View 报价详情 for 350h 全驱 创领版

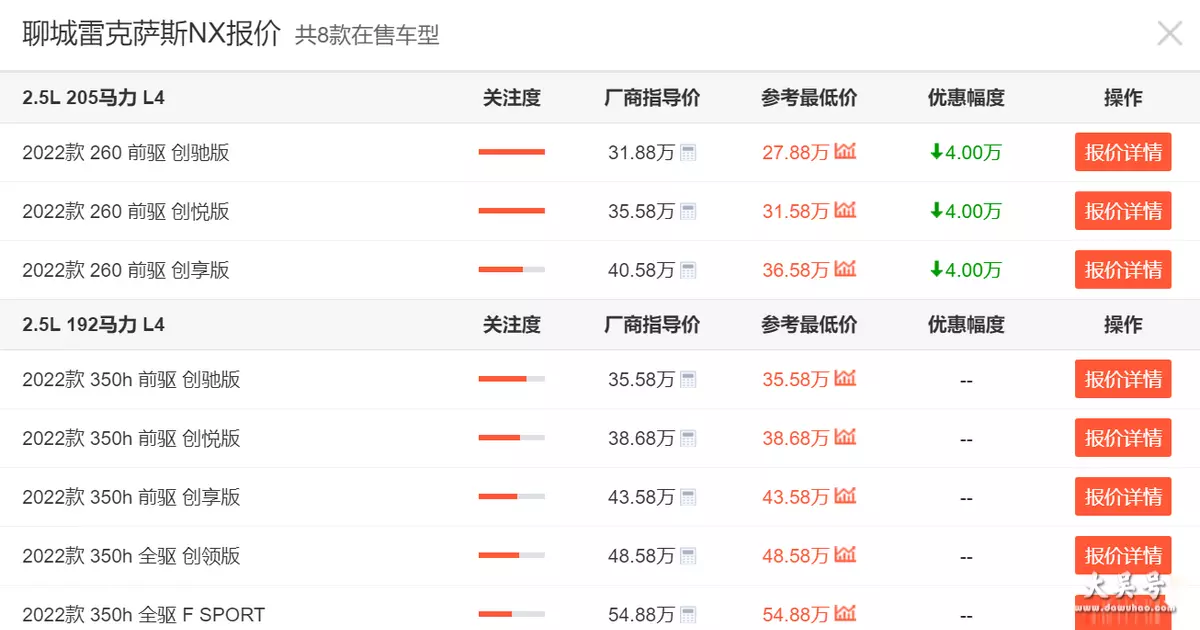[x=1123, y=557]
